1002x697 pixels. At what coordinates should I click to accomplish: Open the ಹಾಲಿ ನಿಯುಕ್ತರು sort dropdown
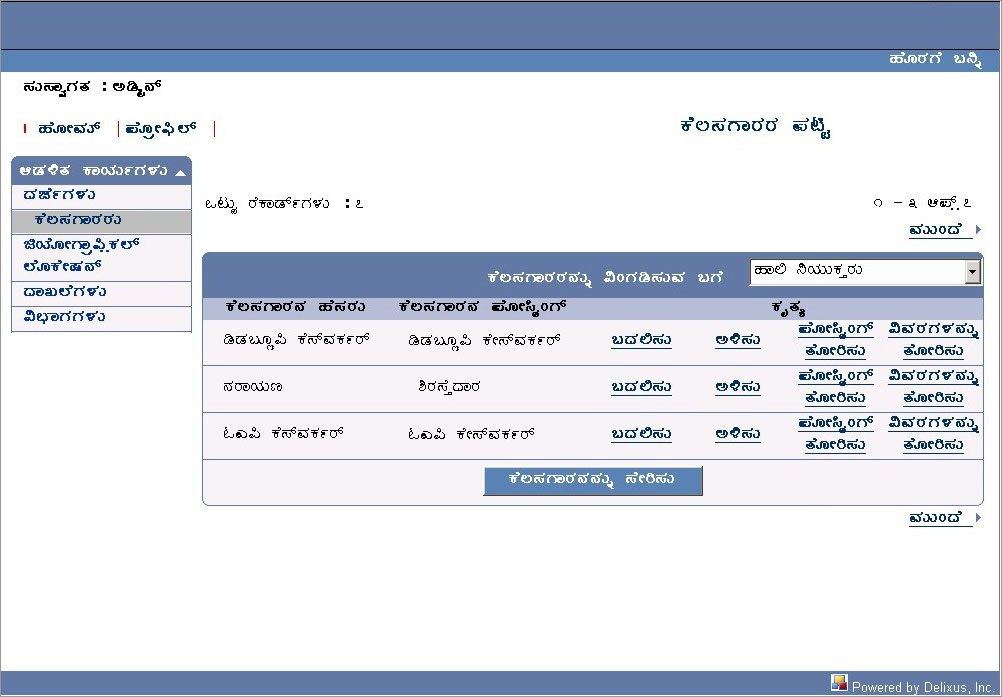857,271
